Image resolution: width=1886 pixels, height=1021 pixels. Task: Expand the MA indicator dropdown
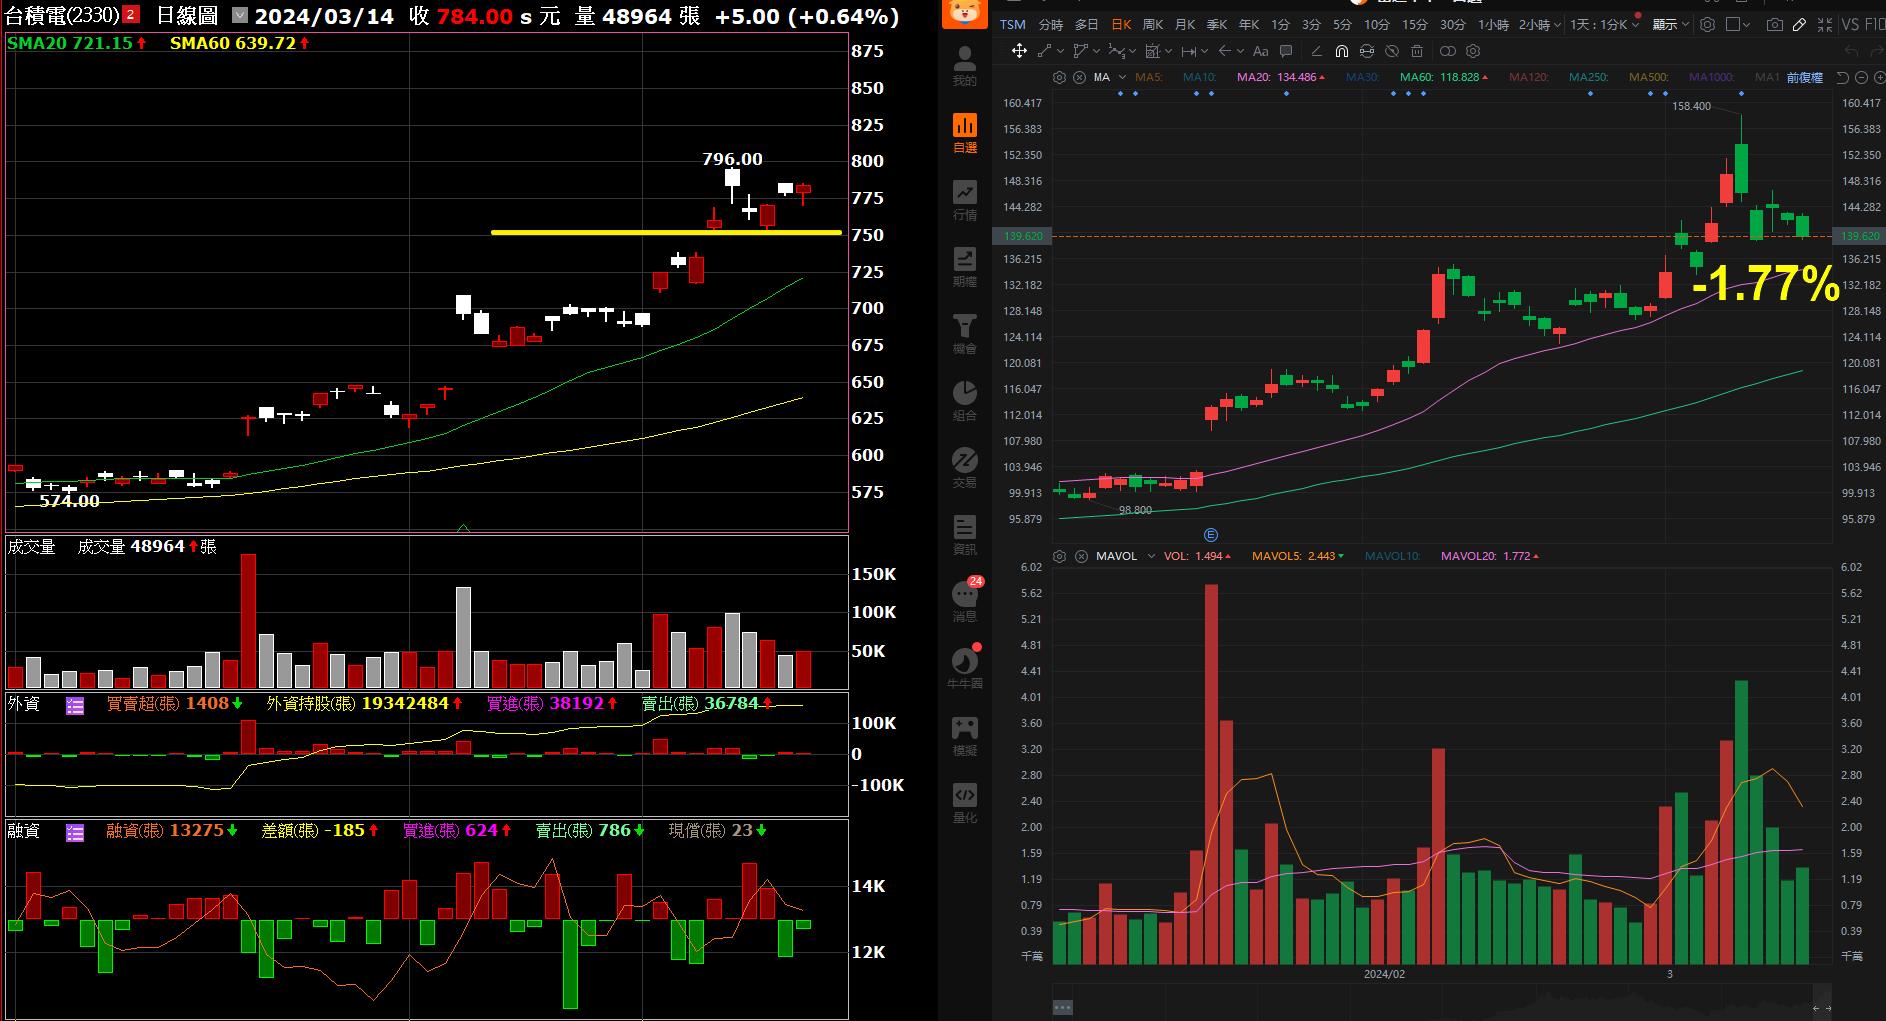pyautogui.click(x=1122, y=77)
